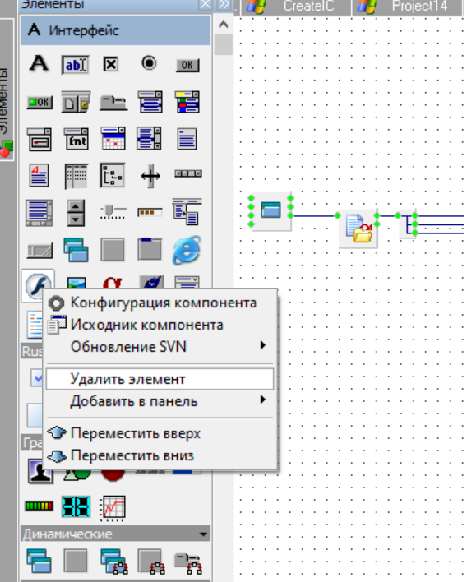
Task: Pick the checkbox component in palette
Action: [111, 65]
